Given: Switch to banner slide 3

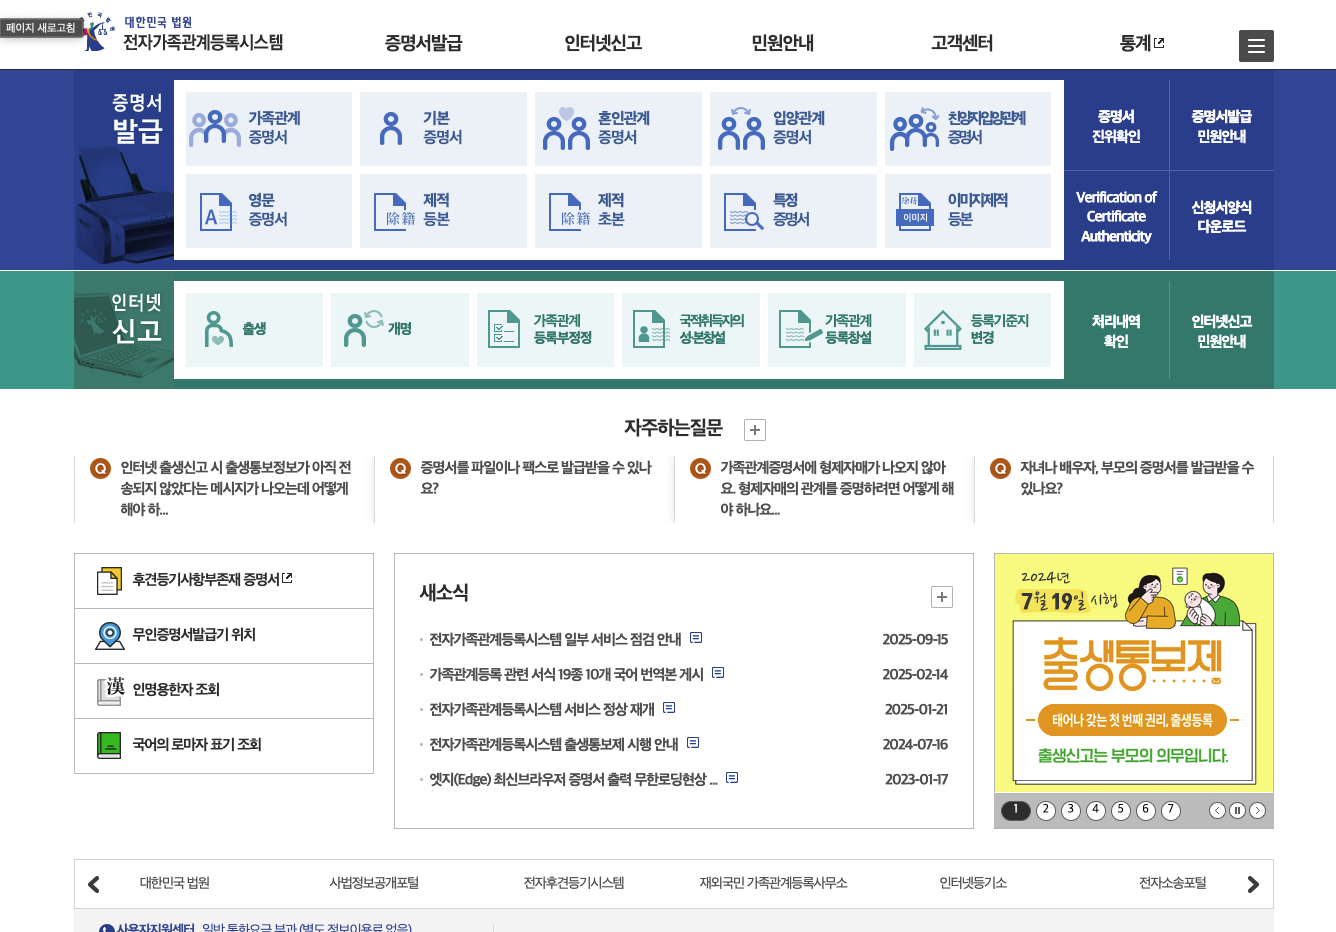Looking at the screenshot, I should (x=1071, y=811).
